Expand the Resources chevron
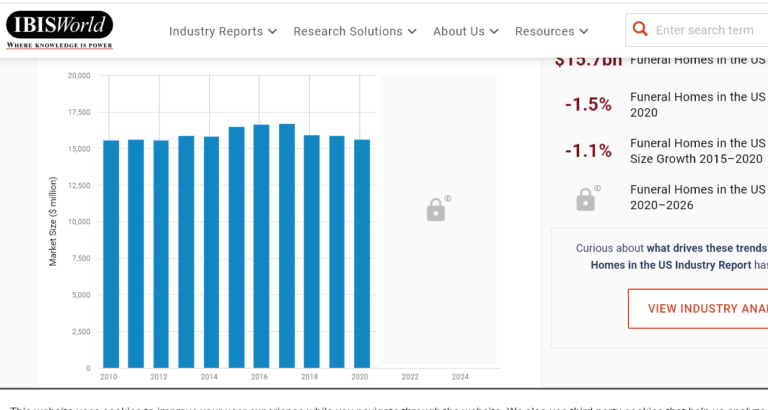 point(583,31)
